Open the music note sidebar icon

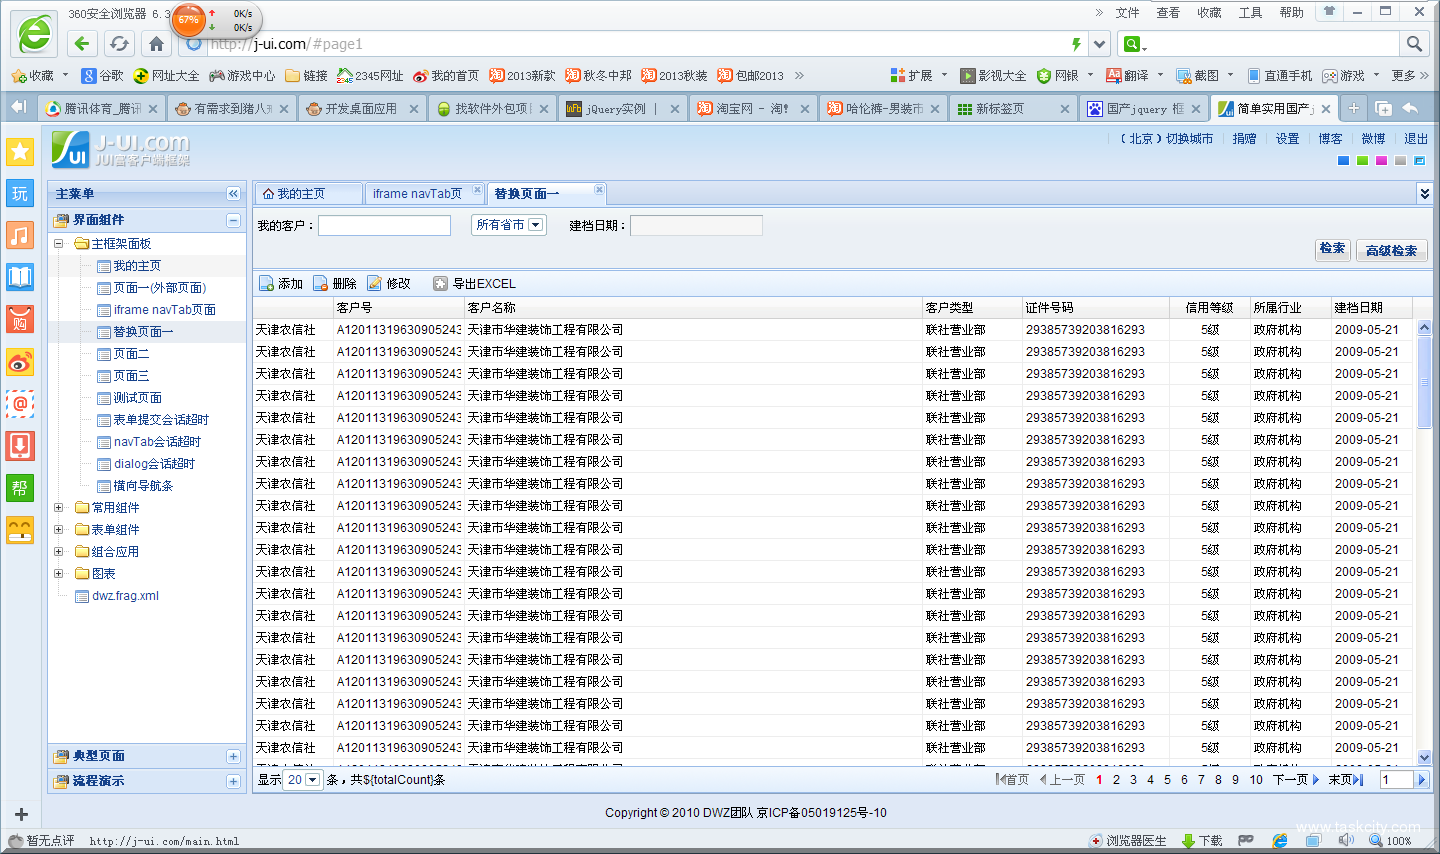click(x=20, y=235)
